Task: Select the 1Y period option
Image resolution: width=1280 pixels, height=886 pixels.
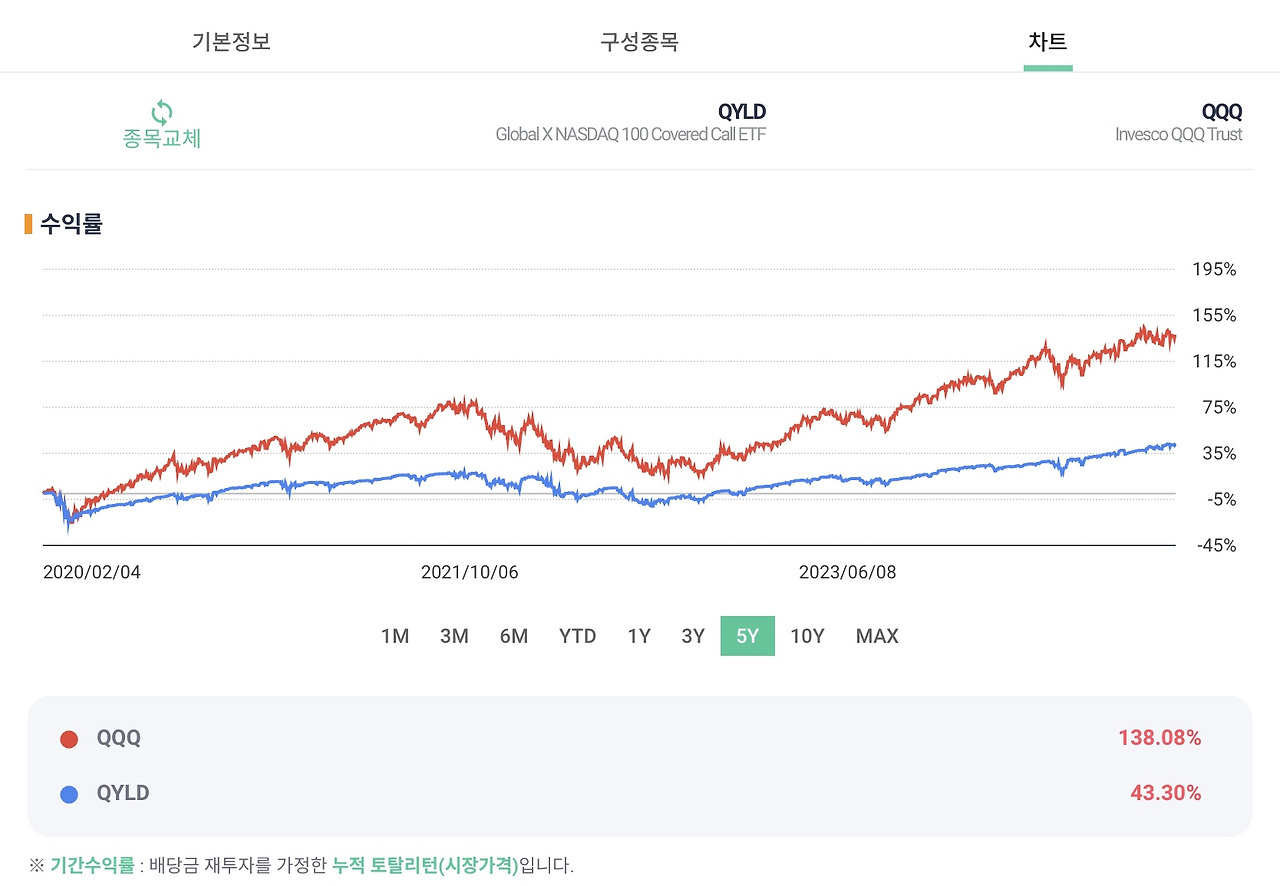Action: tap(639, 635)
